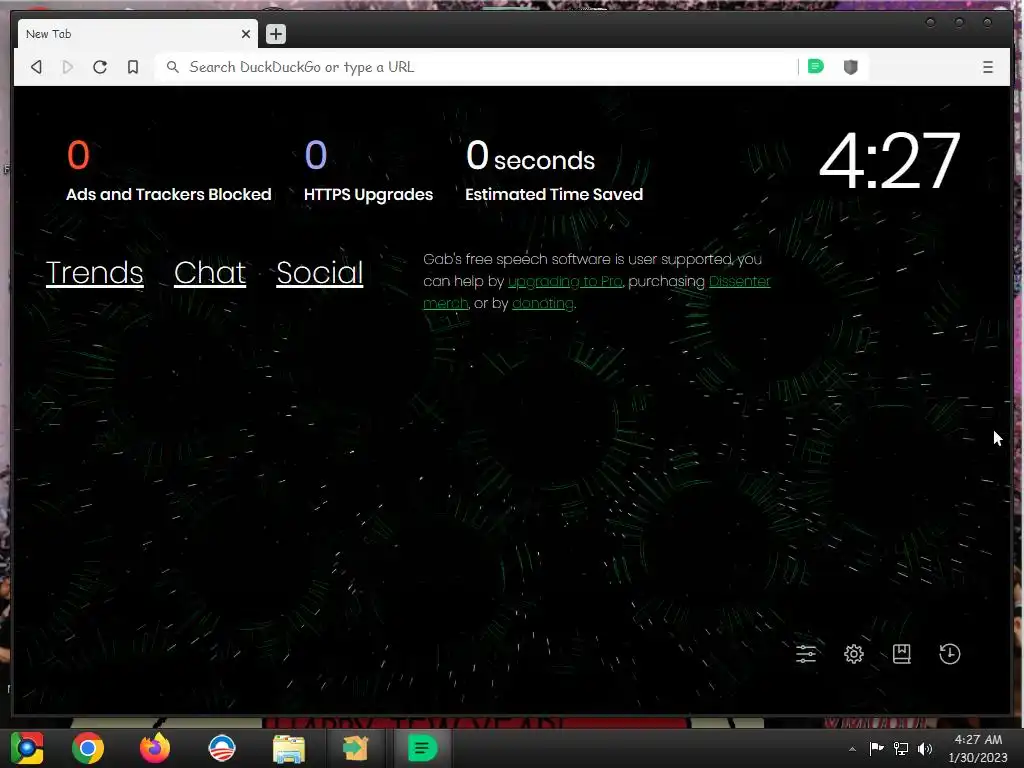Open the green Dissenter comment icon
The height and width of the screenshot is (768, 1024).
(816, 66)
